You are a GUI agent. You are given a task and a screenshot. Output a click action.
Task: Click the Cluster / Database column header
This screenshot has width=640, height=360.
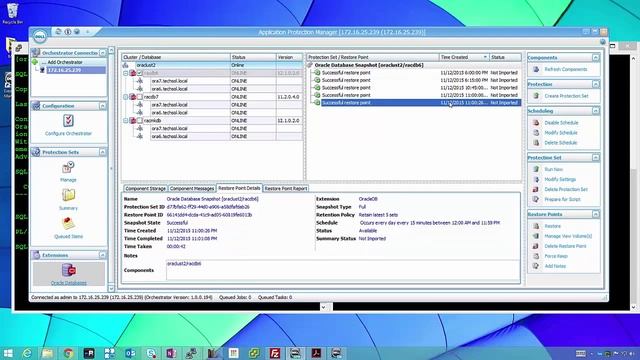click(x=176, y=57)
